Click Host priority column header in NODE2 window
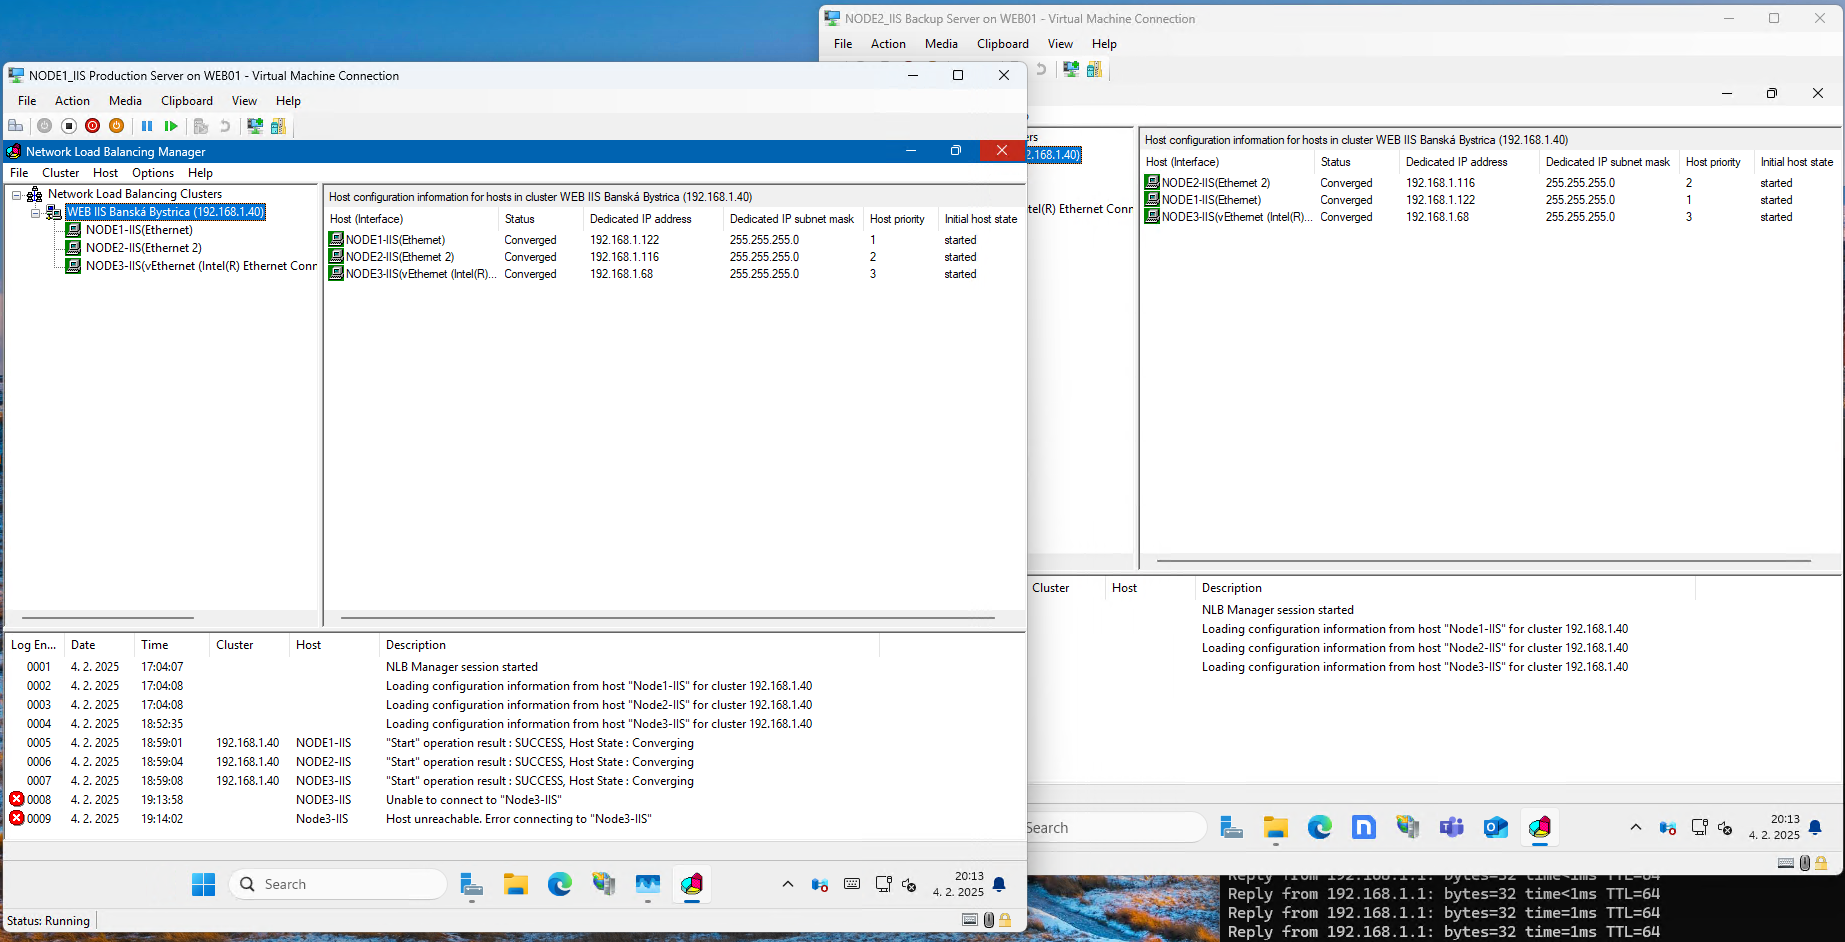The width and height of the screenshot is (1845, 942). click(x=1714, y=162)
